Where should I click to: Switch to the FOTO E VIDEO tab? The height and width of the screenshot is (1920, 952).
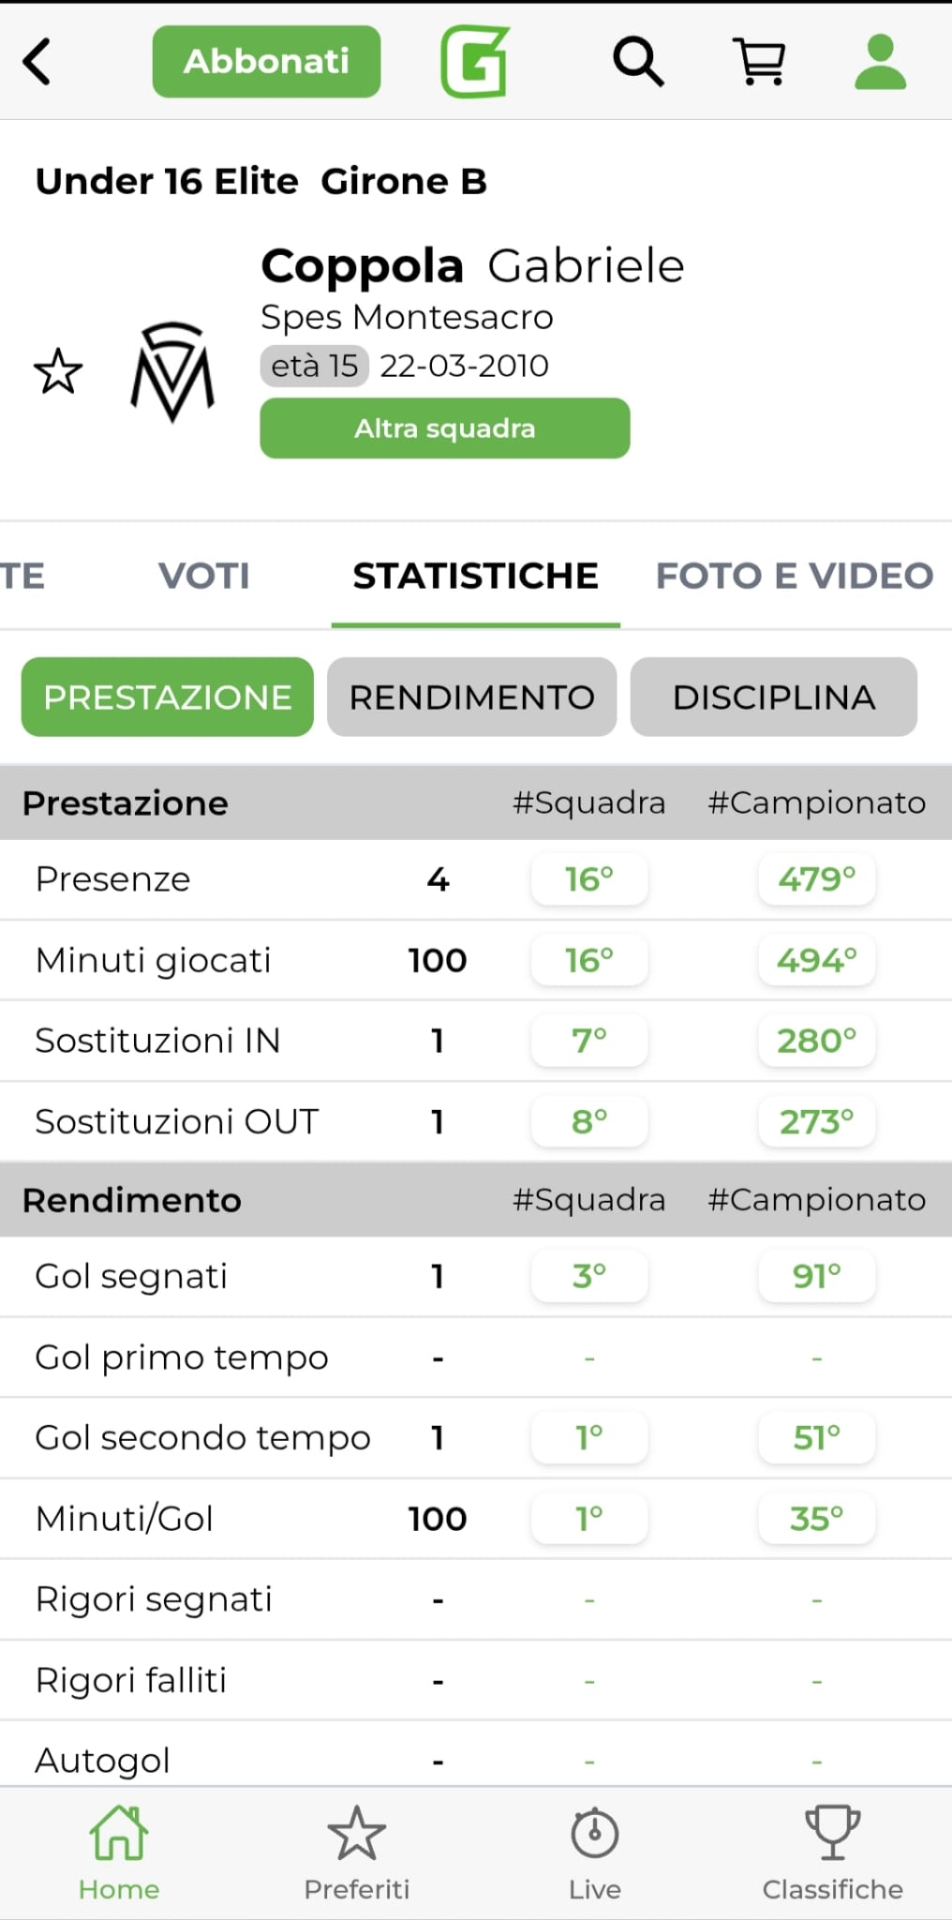(x=794, y=576)
